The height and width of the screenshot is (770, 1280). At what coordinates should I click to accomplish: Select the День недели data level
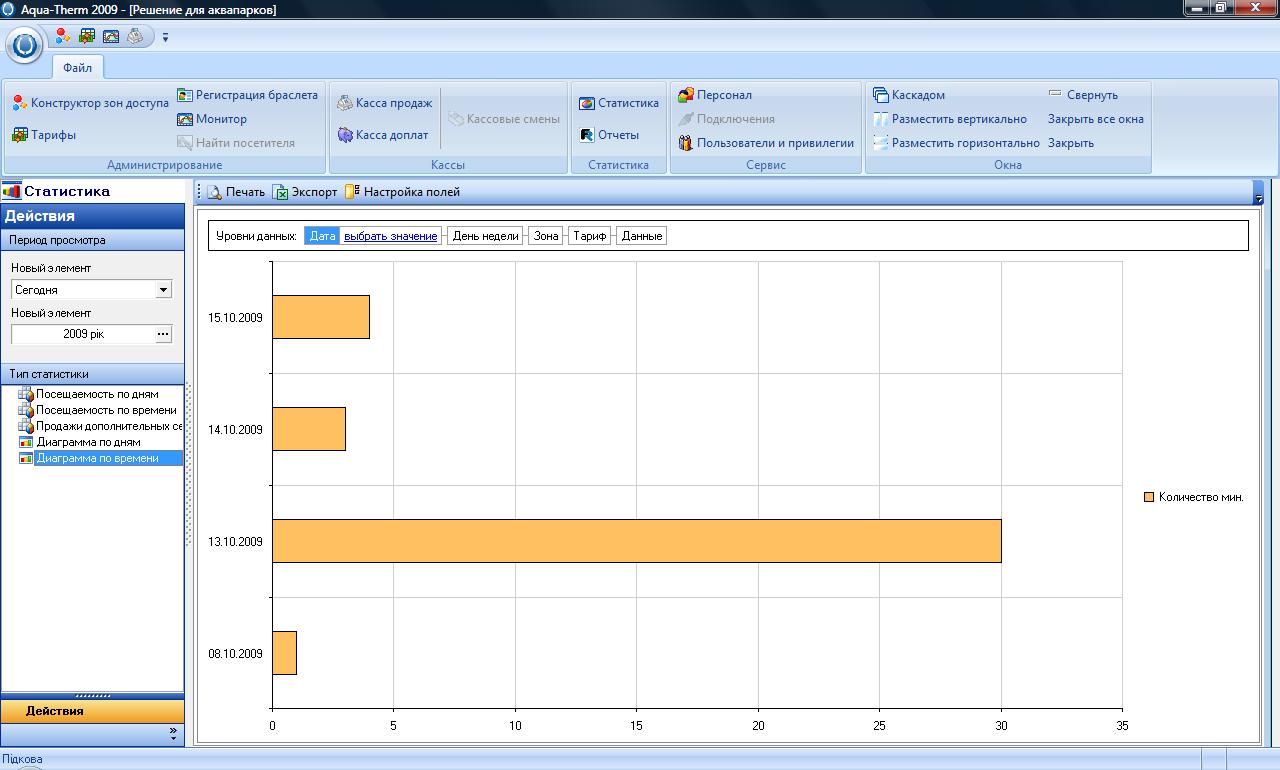(485, 236)
